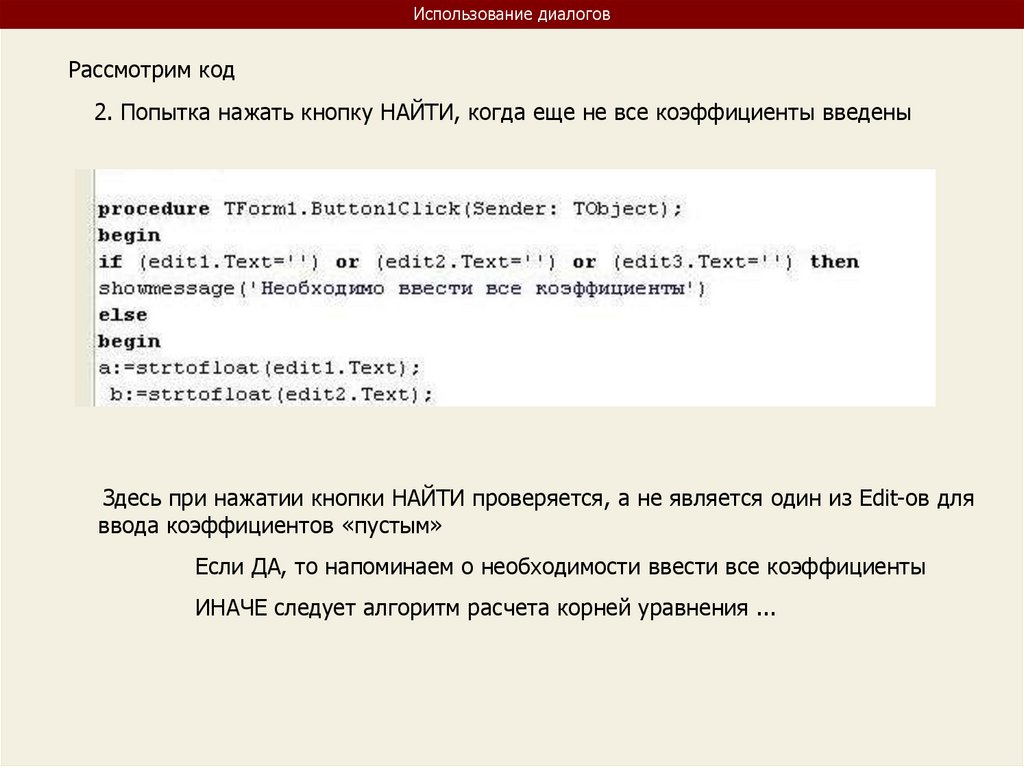Click the code screenshot image
The height and width of the screenshot is (767, 1024).
pos(505,287)
